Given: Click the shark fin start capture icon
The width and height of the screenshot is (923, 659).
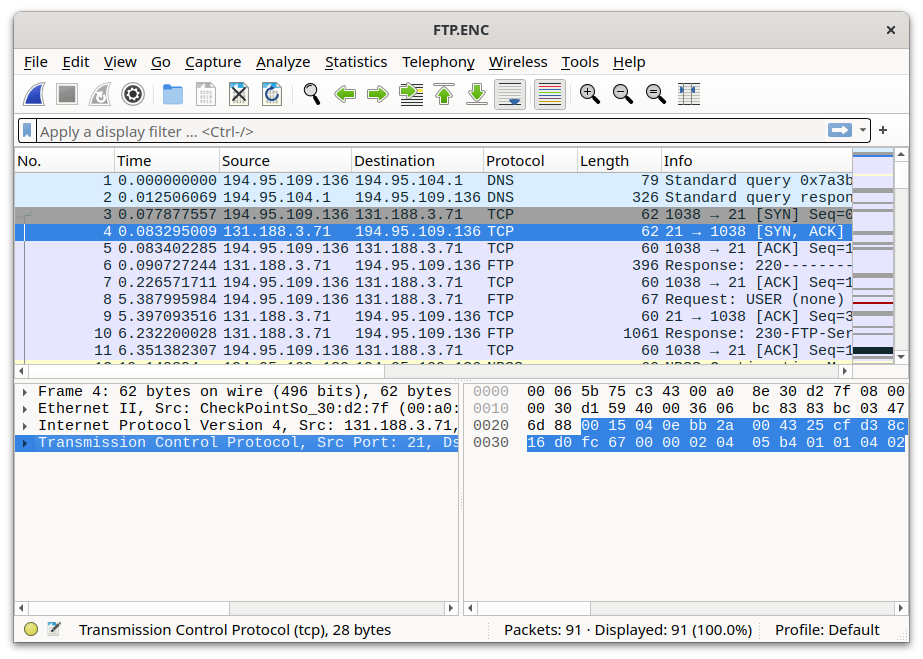Looking at the screenshot, I should [35, 94].
